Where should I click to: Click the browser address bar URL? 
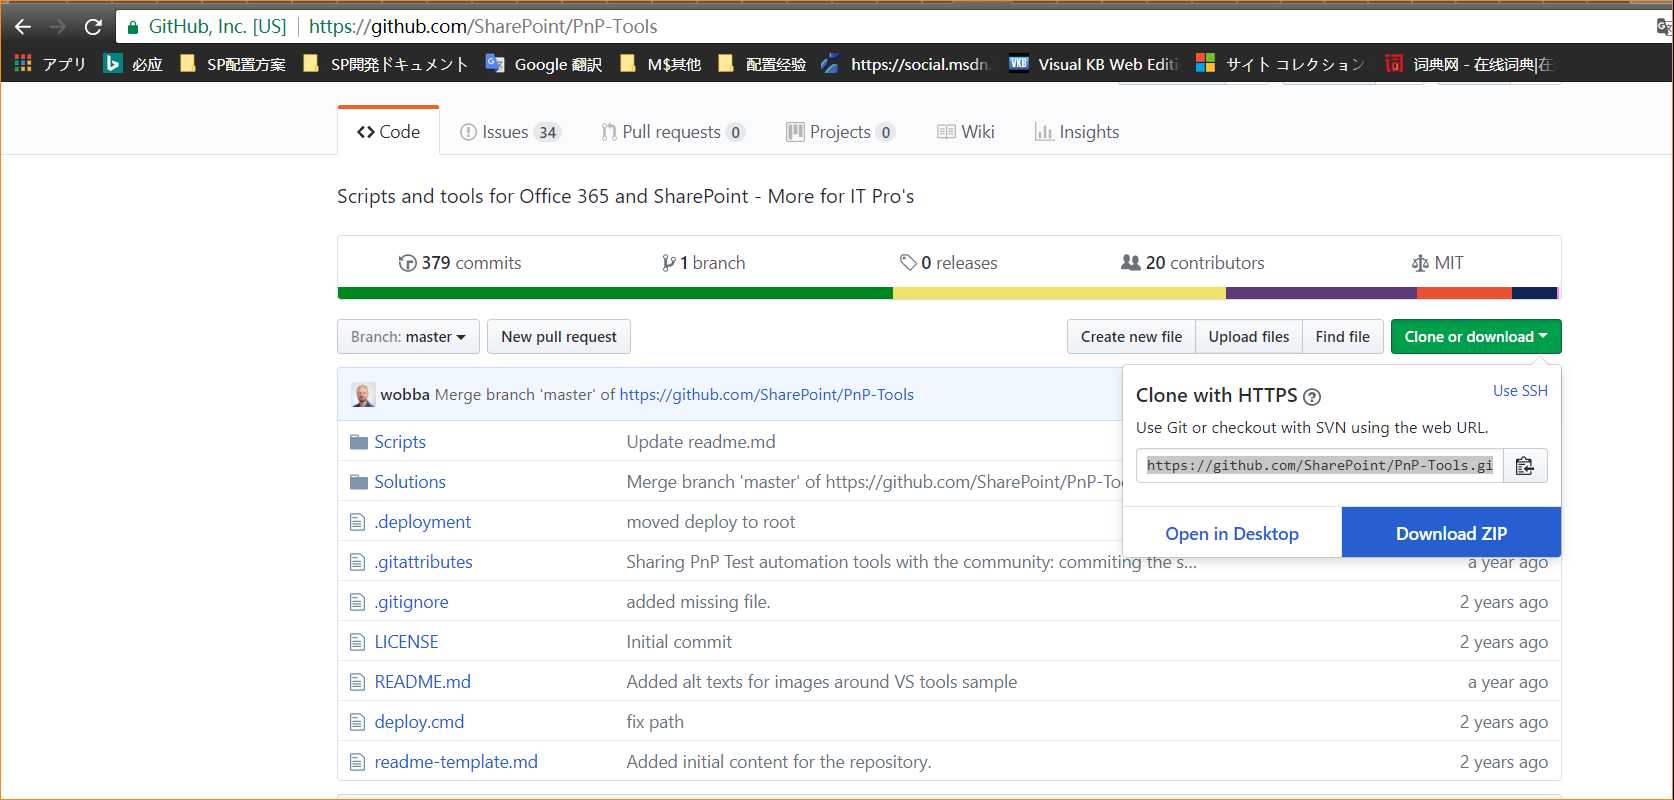483,27
